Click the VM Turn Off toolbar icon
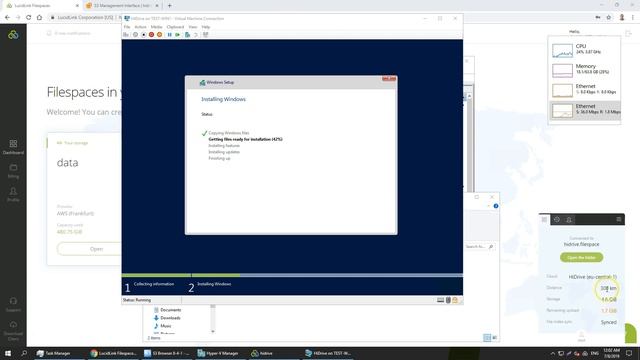This screenshot has height=360, width=640. [x=144, y=35]
